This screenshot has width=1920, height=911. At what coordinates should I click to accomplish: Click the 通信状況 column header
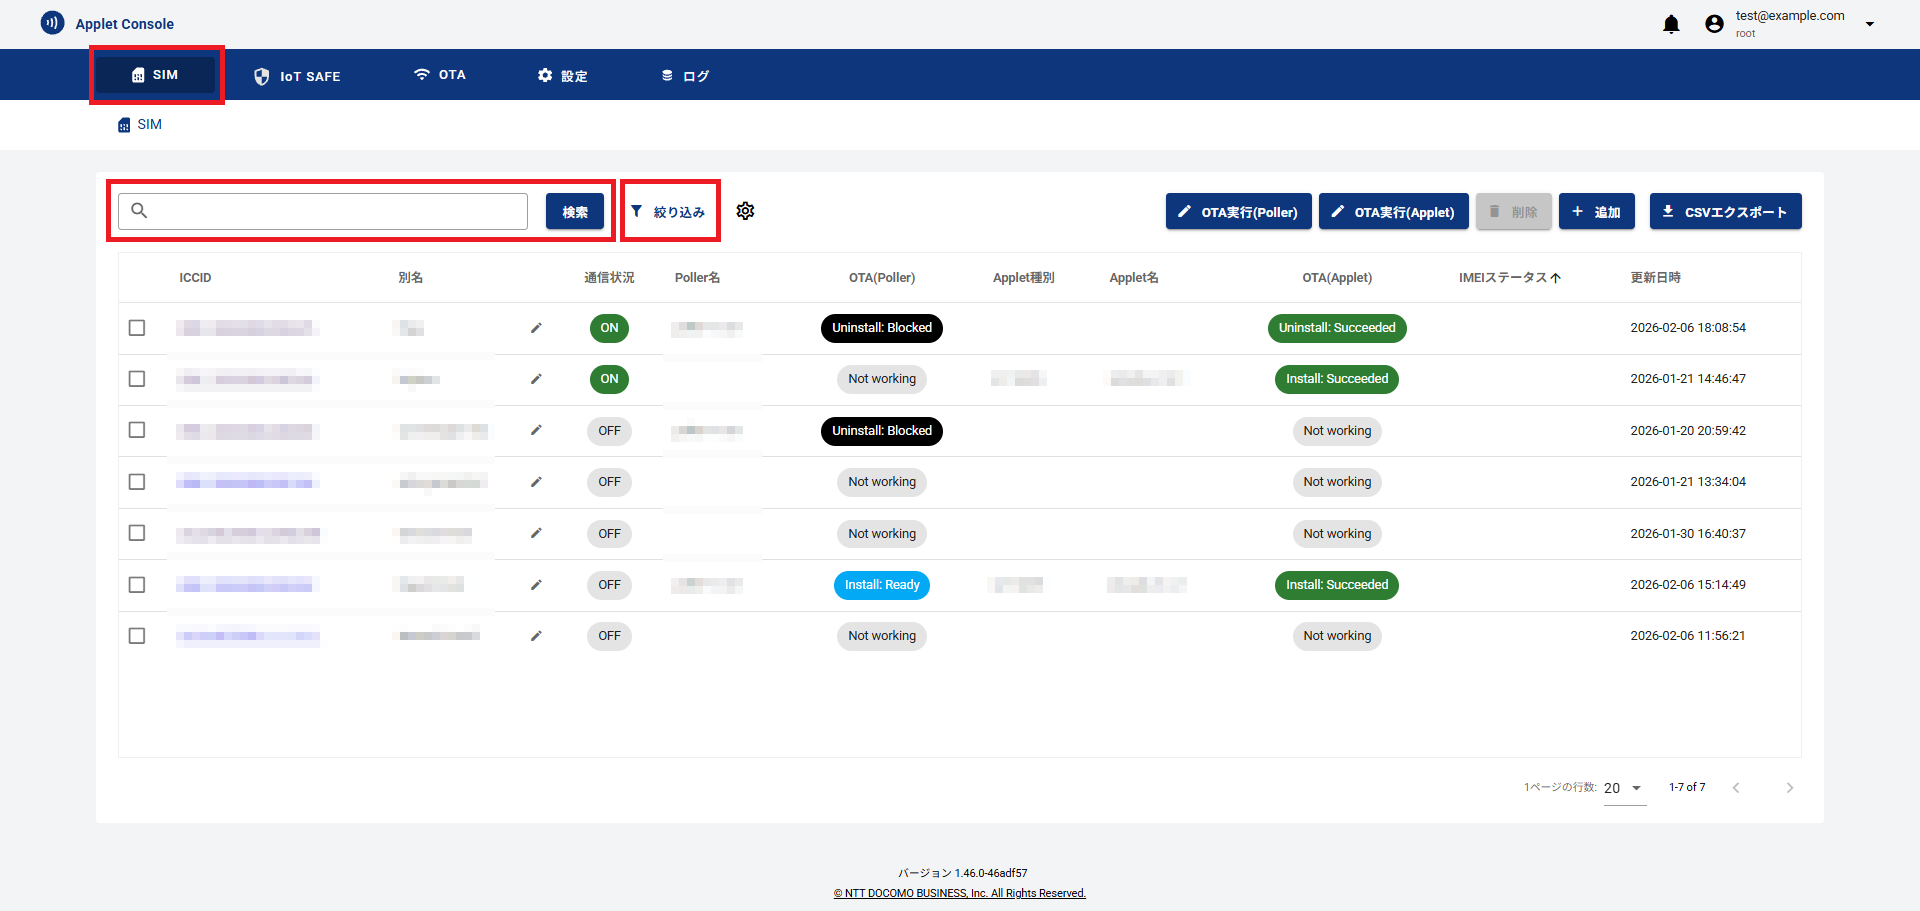tap(609, 278)
